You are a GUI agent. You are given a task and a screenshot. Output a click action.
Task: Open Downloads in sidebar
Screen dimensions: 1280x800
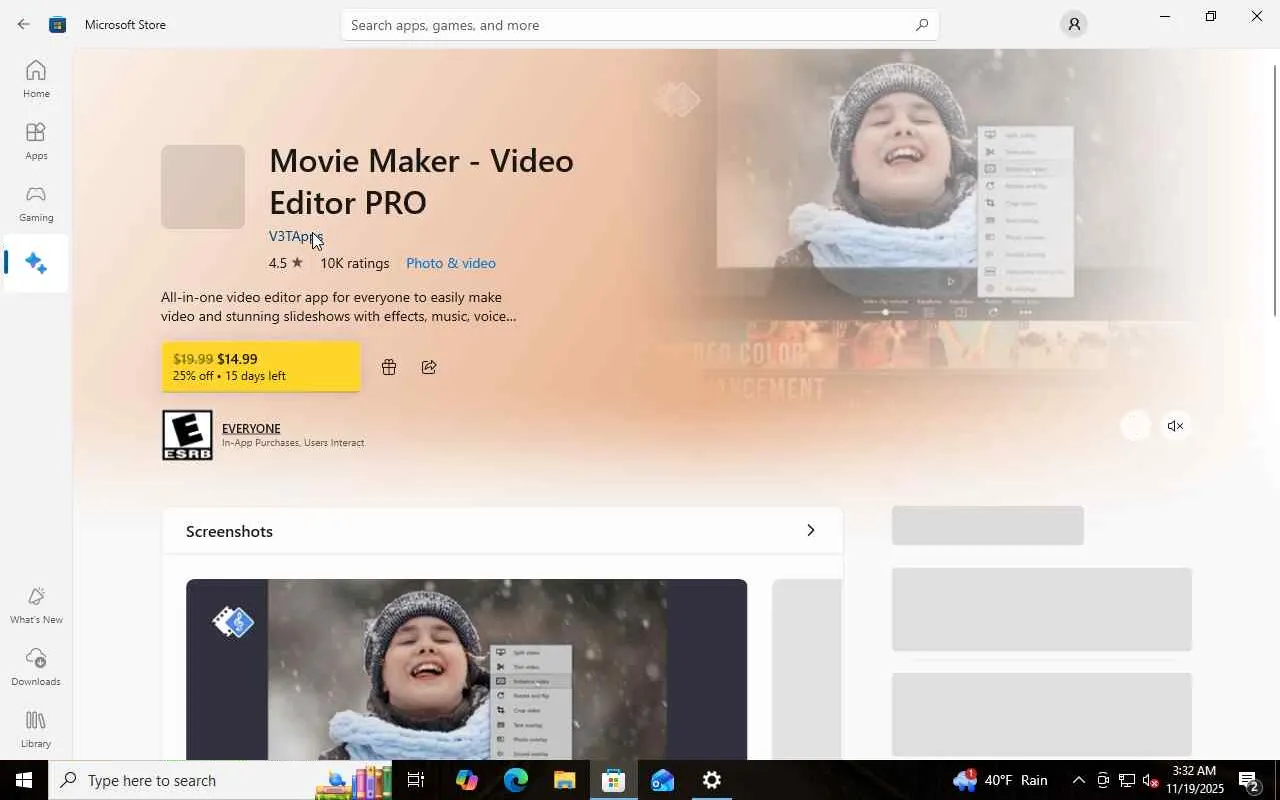[36, 667]
